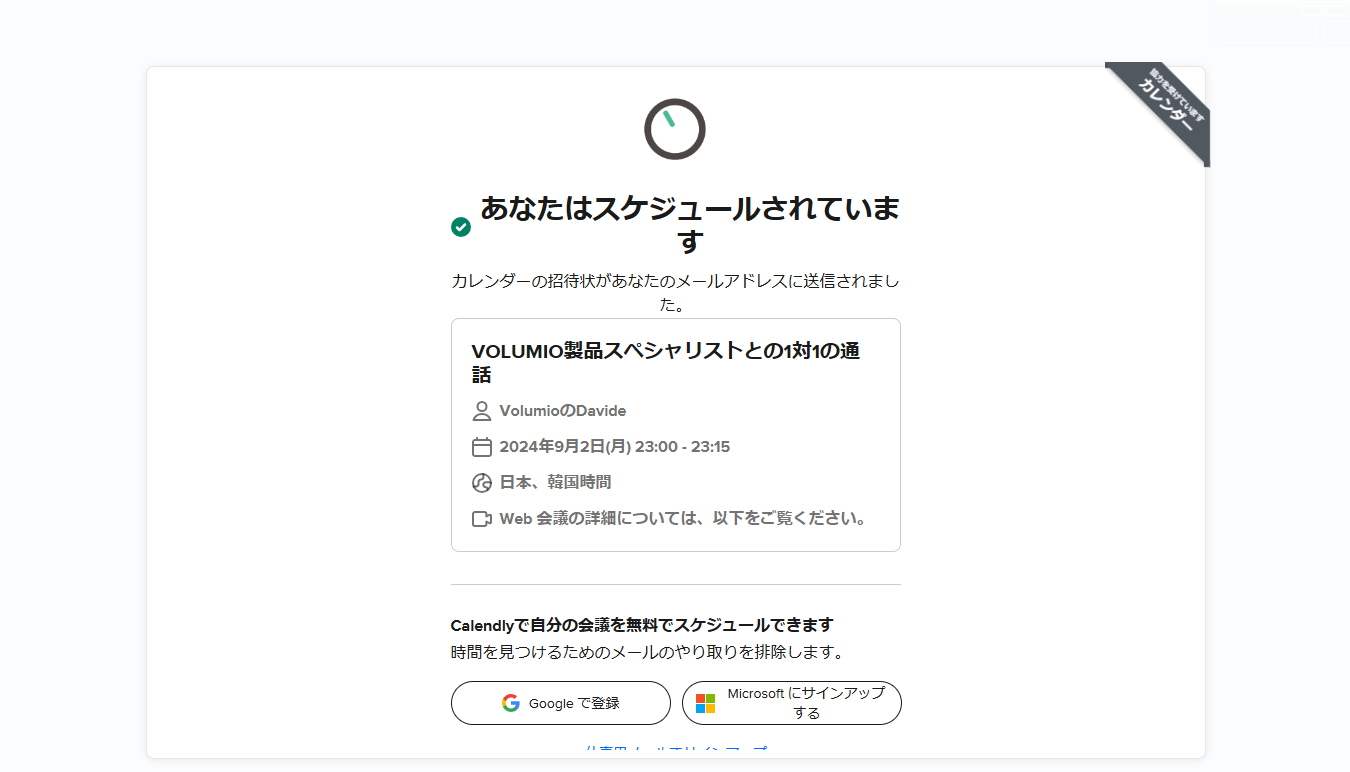The width and height of the screenshot is (1350, 772).
Task: Select the VOLUMIO製品スペシャリスト event title
Action: (665, 363)
